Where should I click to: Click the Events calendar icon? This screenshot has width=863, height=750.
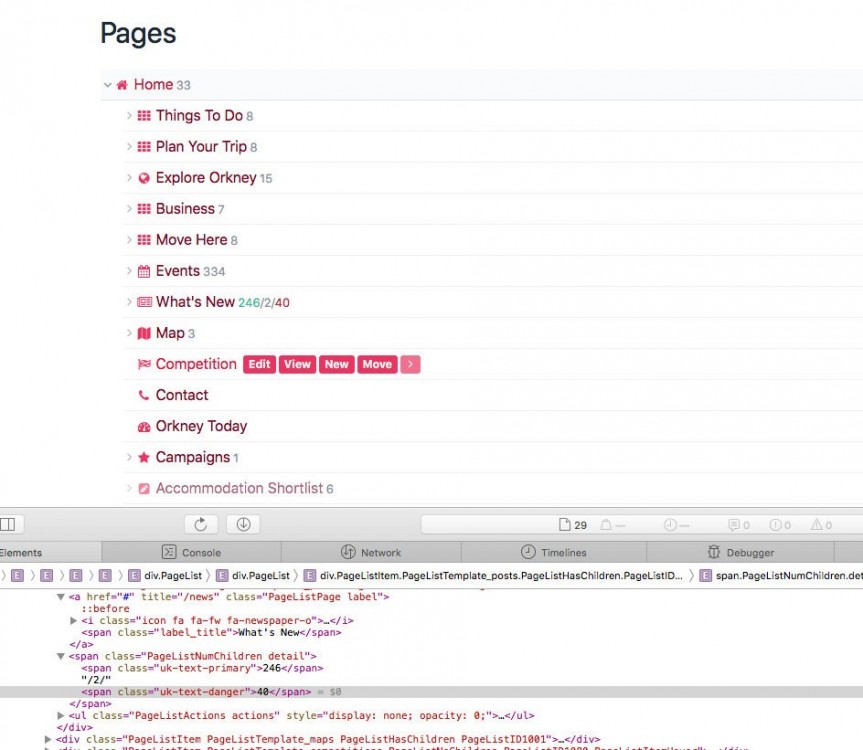tap(144, 271)
